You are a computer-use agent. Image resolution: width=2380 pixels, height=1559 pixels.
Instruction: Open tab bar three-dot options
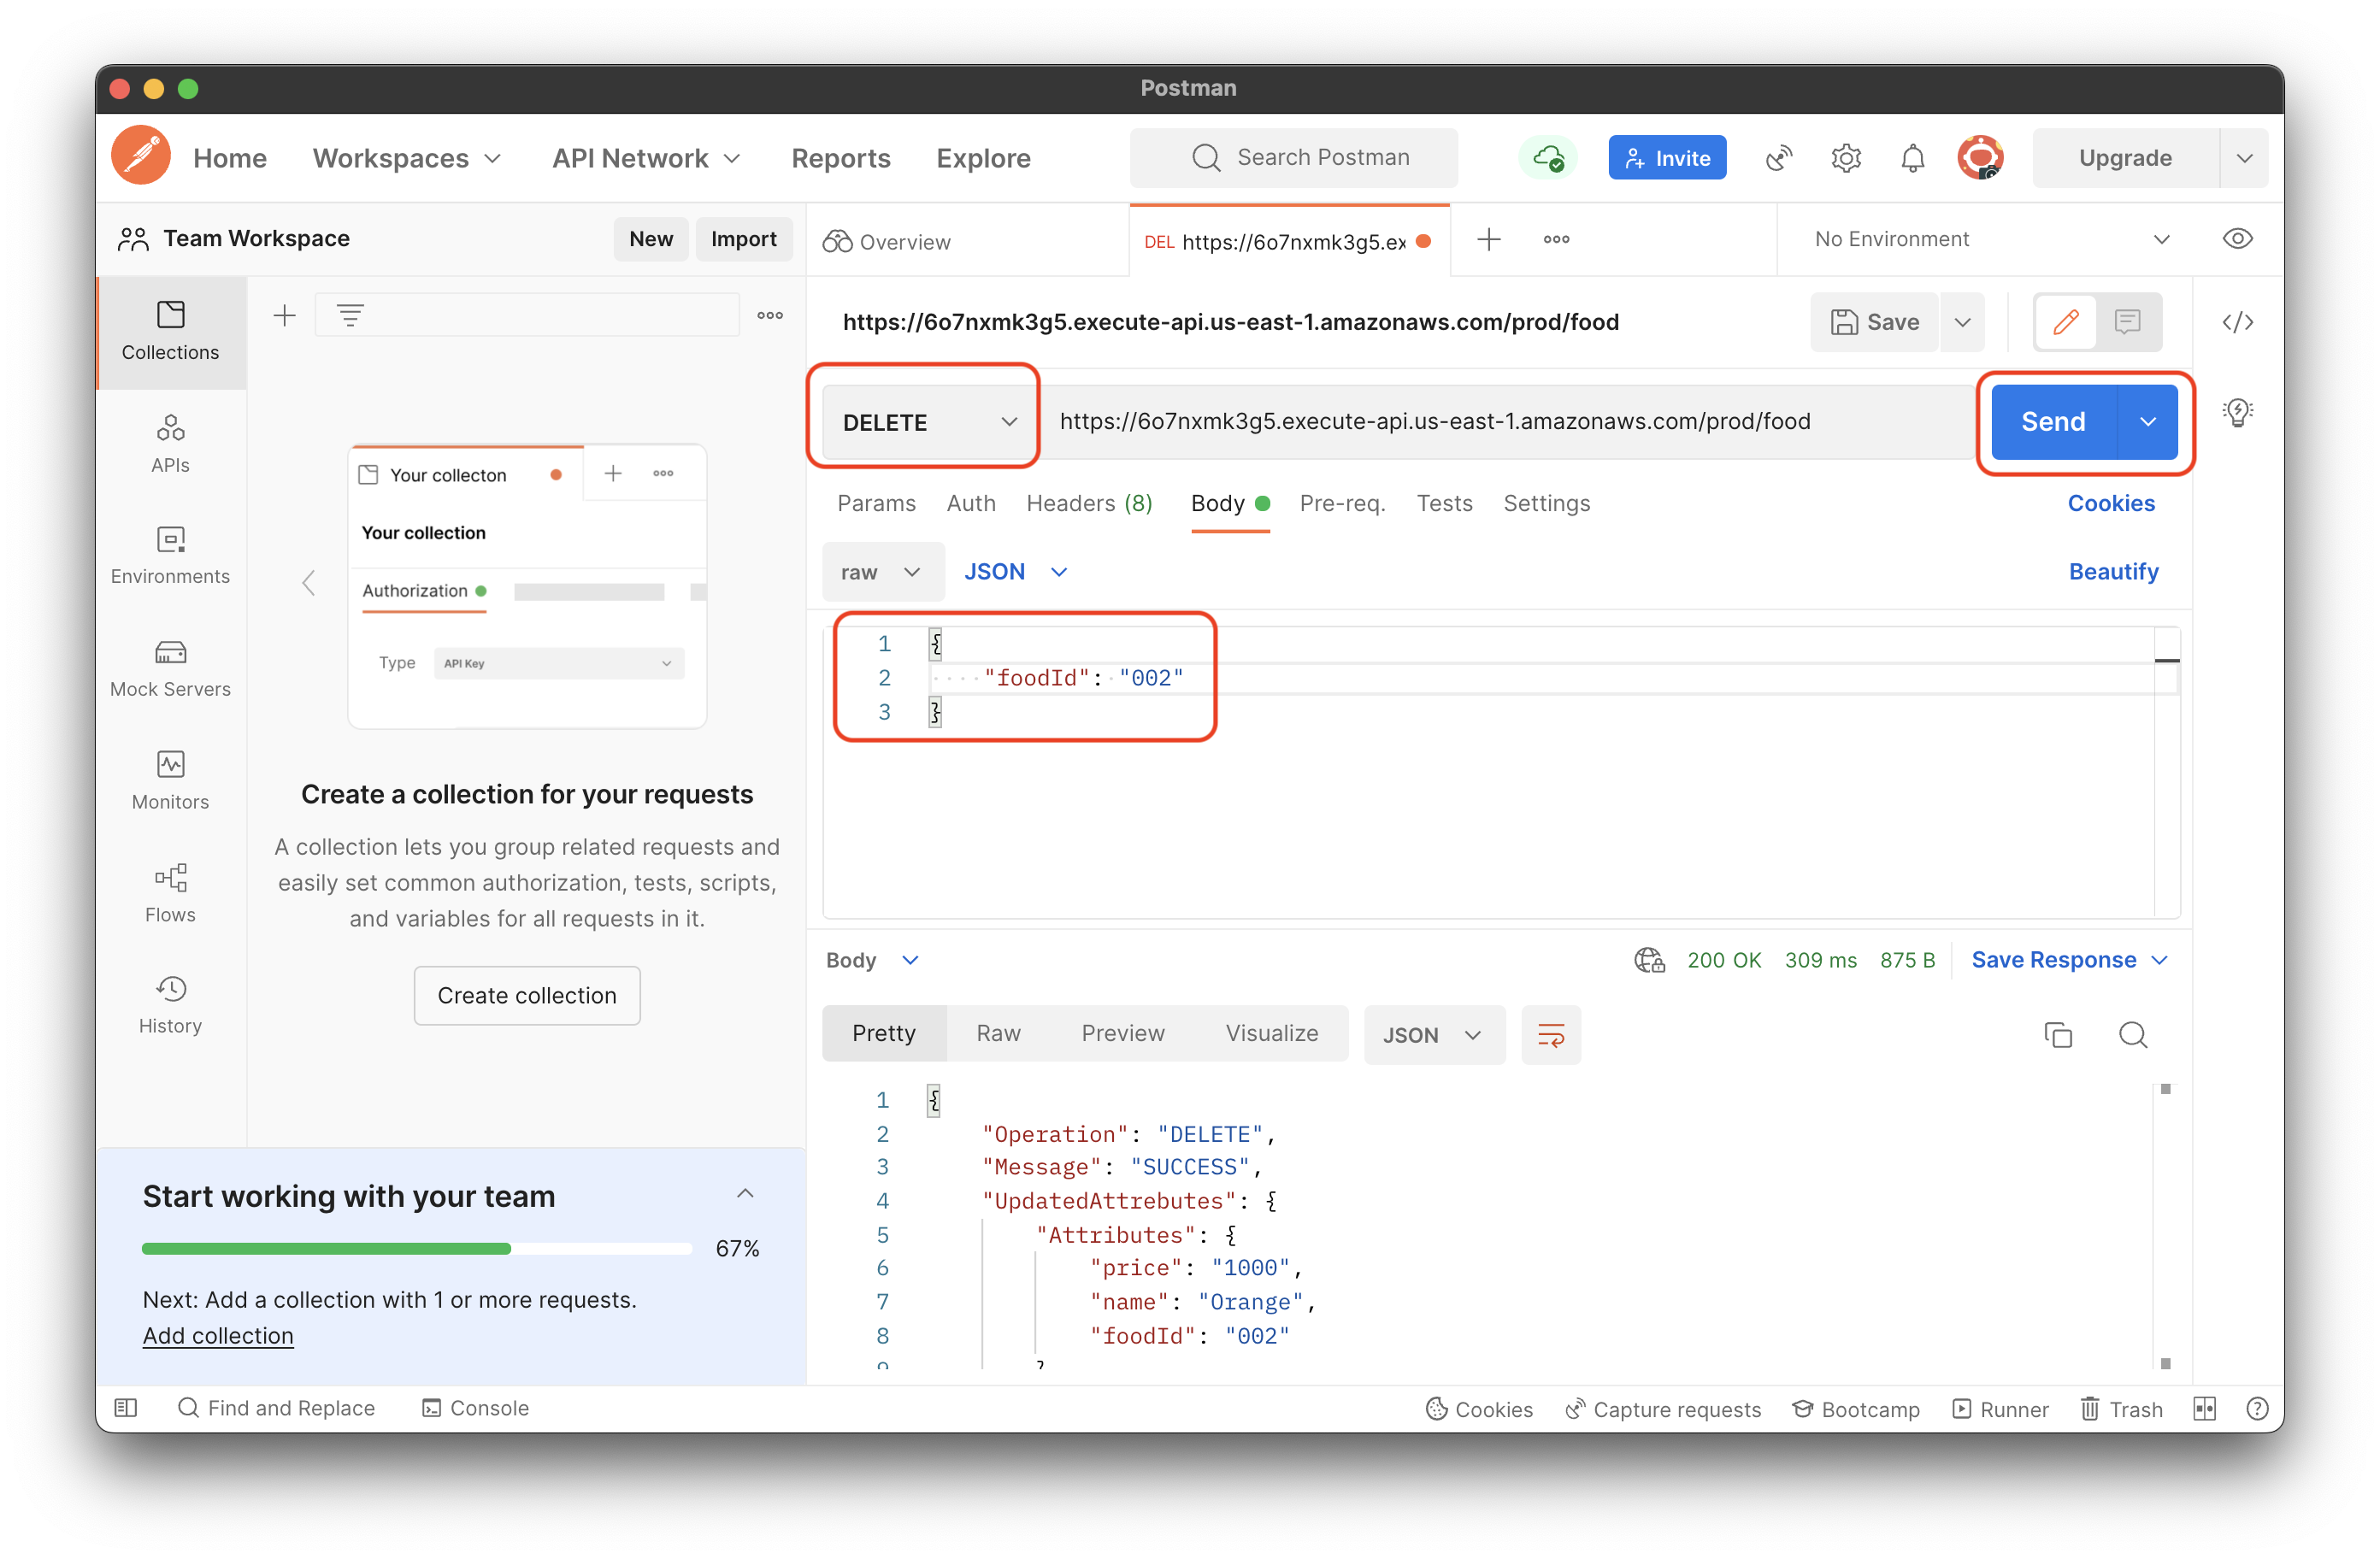point(1556,239)
